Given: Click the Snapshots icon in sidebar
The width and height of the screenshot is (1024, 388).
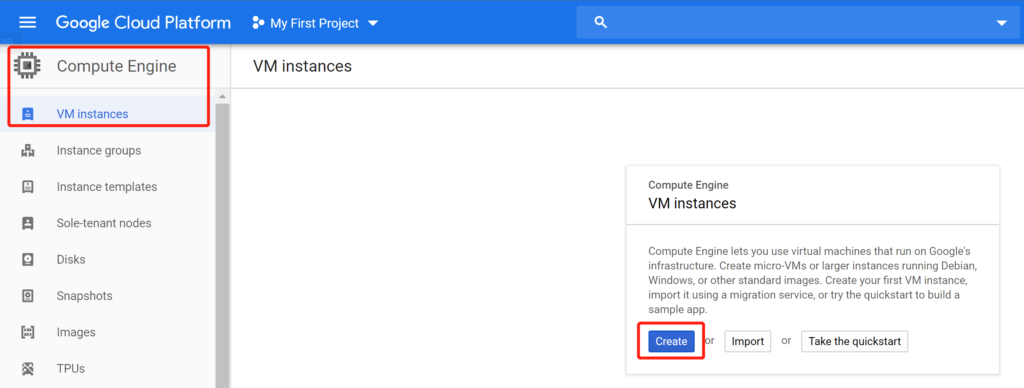Looking at the screenshot, I should pos(27,296).
